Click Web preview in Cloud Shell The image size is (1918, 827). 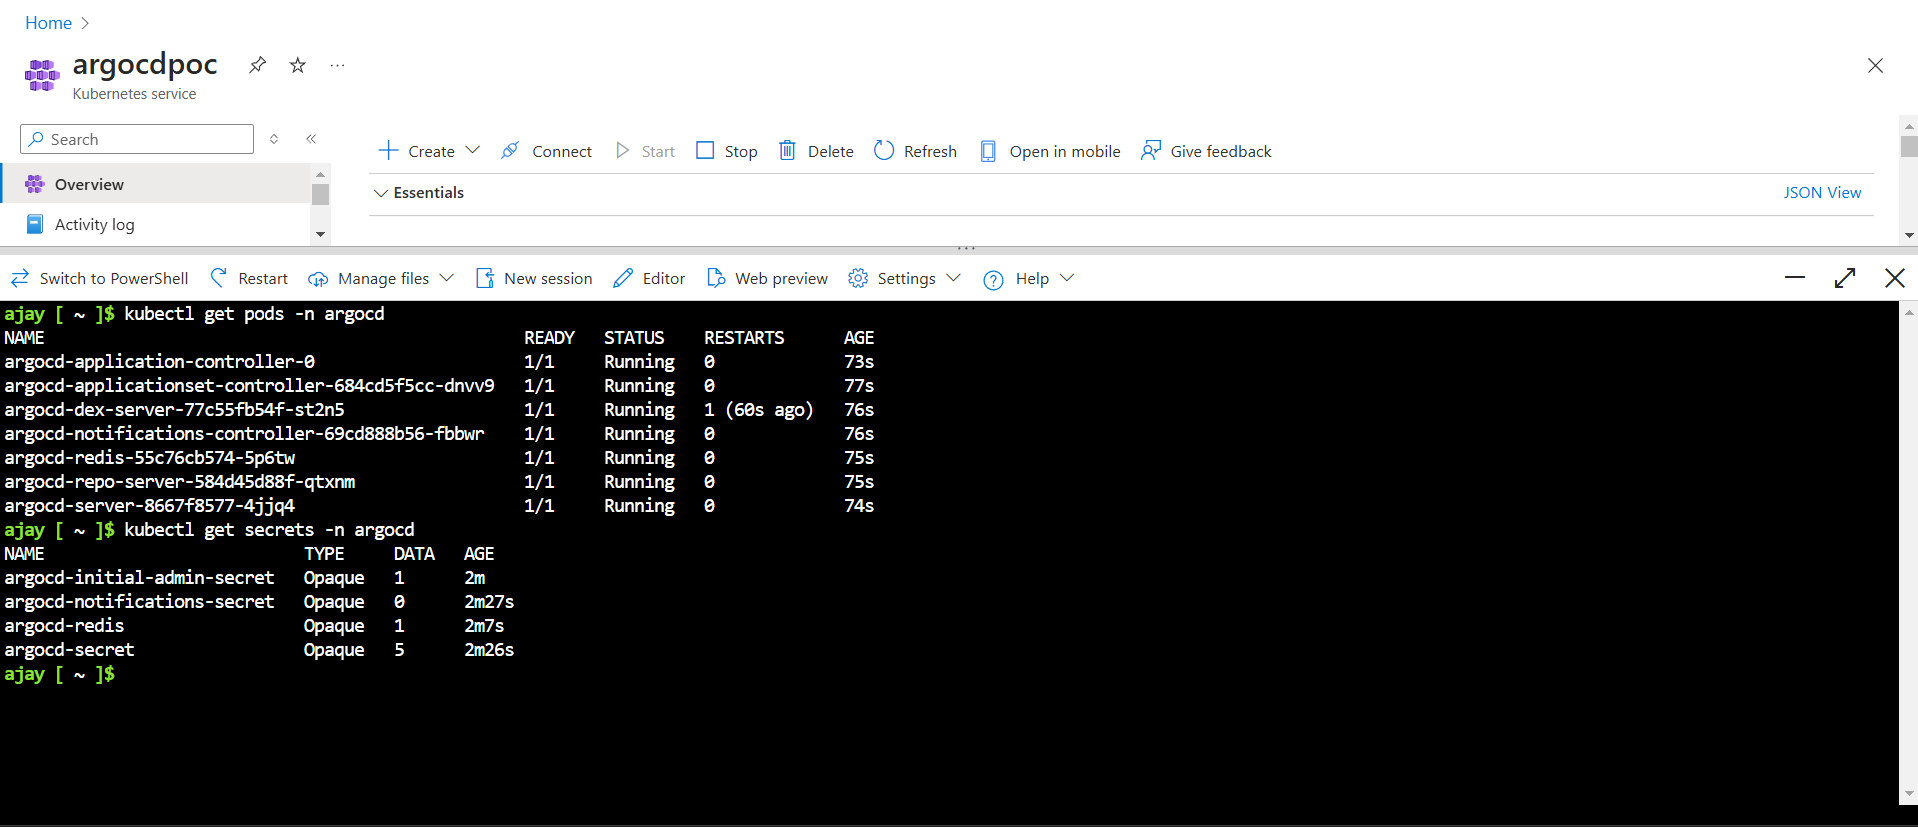click(767, 279)
